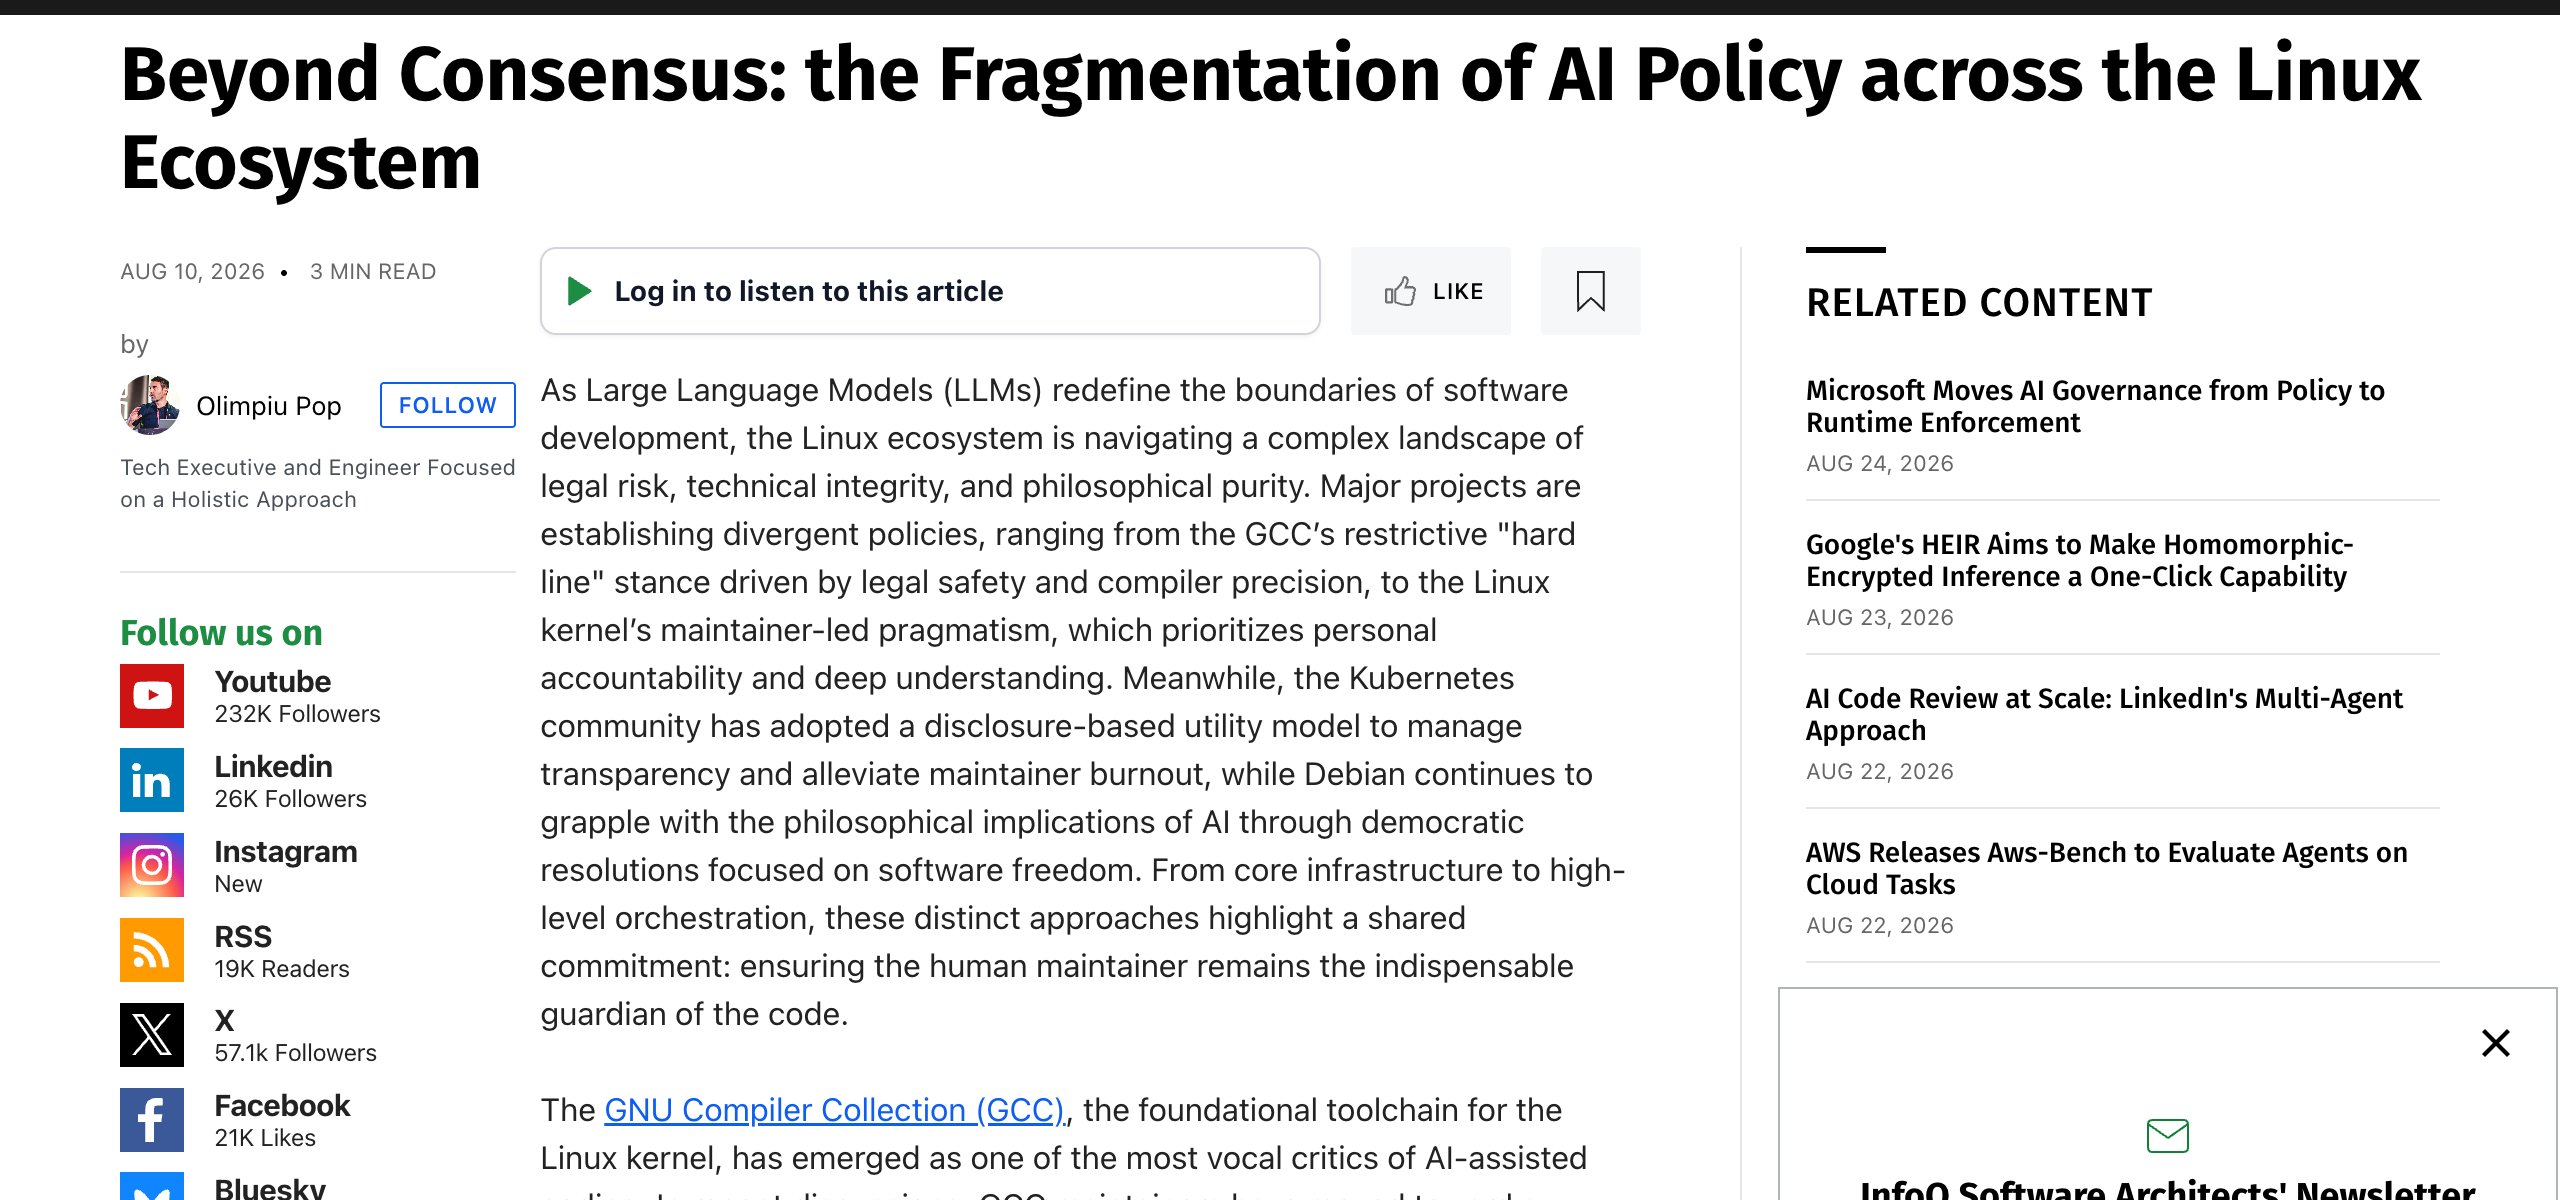Click the Linkedin 26K Followers label

click(x=291, y=781)
